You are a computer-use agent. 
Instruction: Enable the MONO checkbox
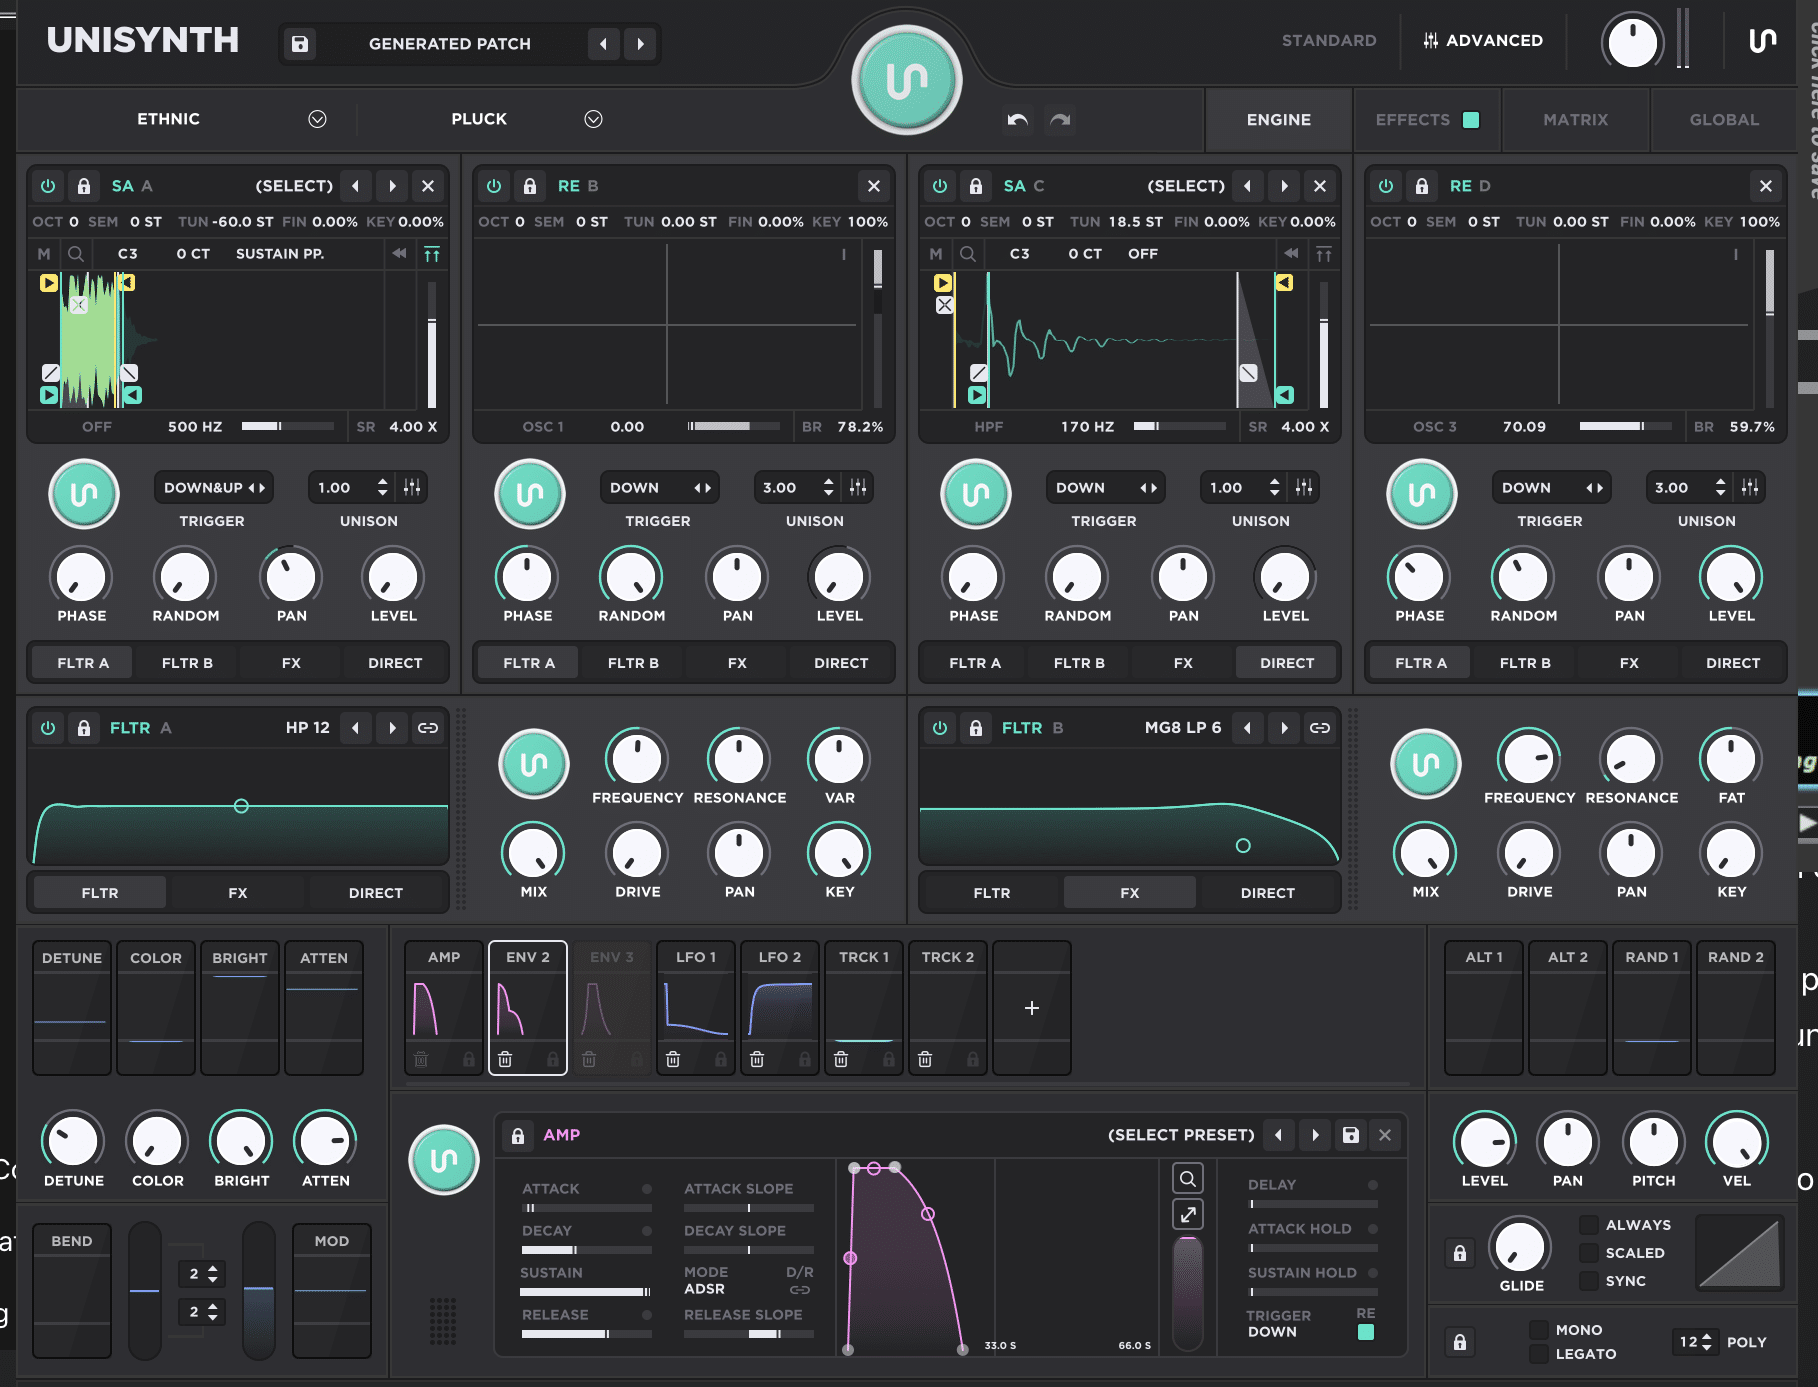pos(1539,1330)
